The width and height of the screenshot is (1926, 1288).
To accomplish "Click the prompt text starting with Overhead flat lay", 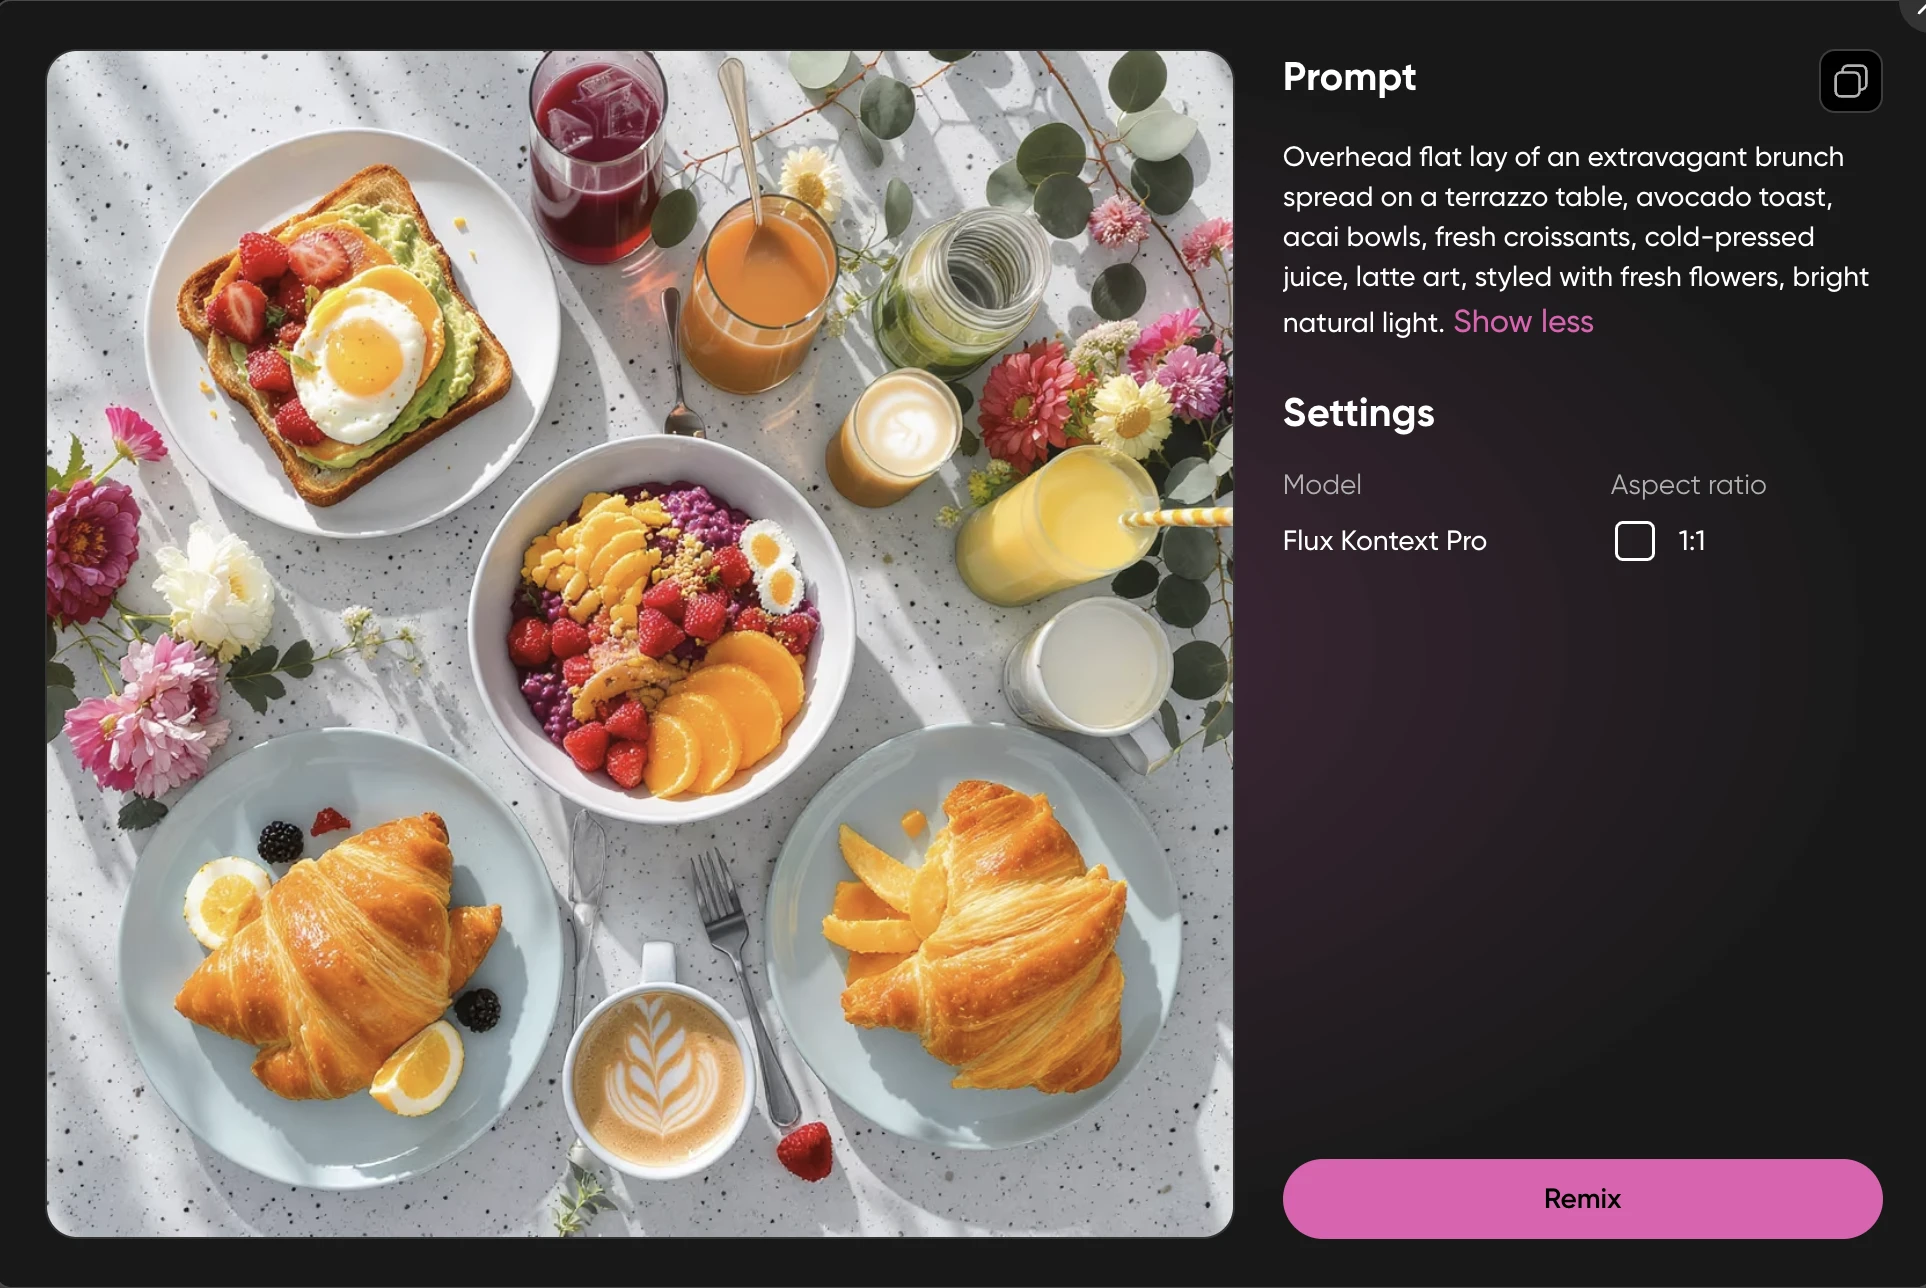I will pyautogui.click(x=1575, y=239).
